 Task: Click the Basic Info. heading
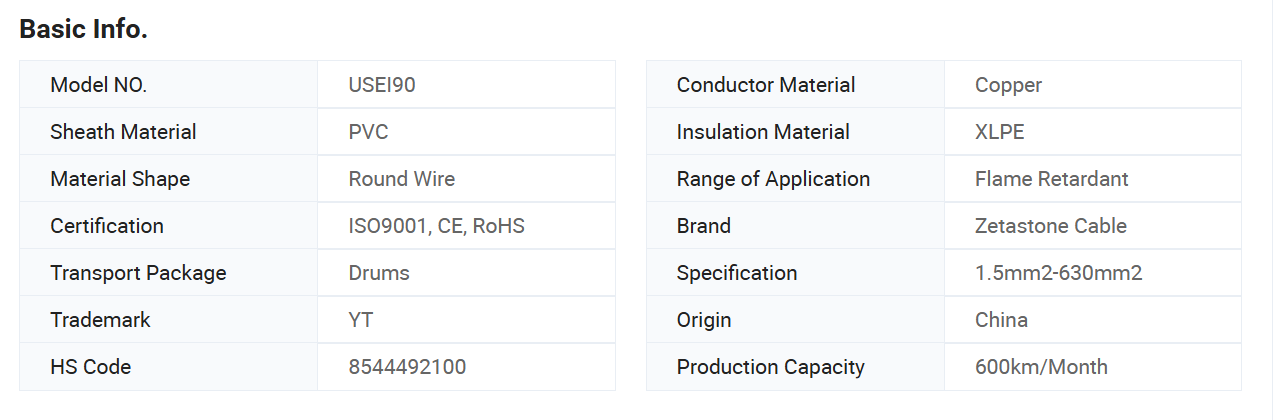click(84, 29)
